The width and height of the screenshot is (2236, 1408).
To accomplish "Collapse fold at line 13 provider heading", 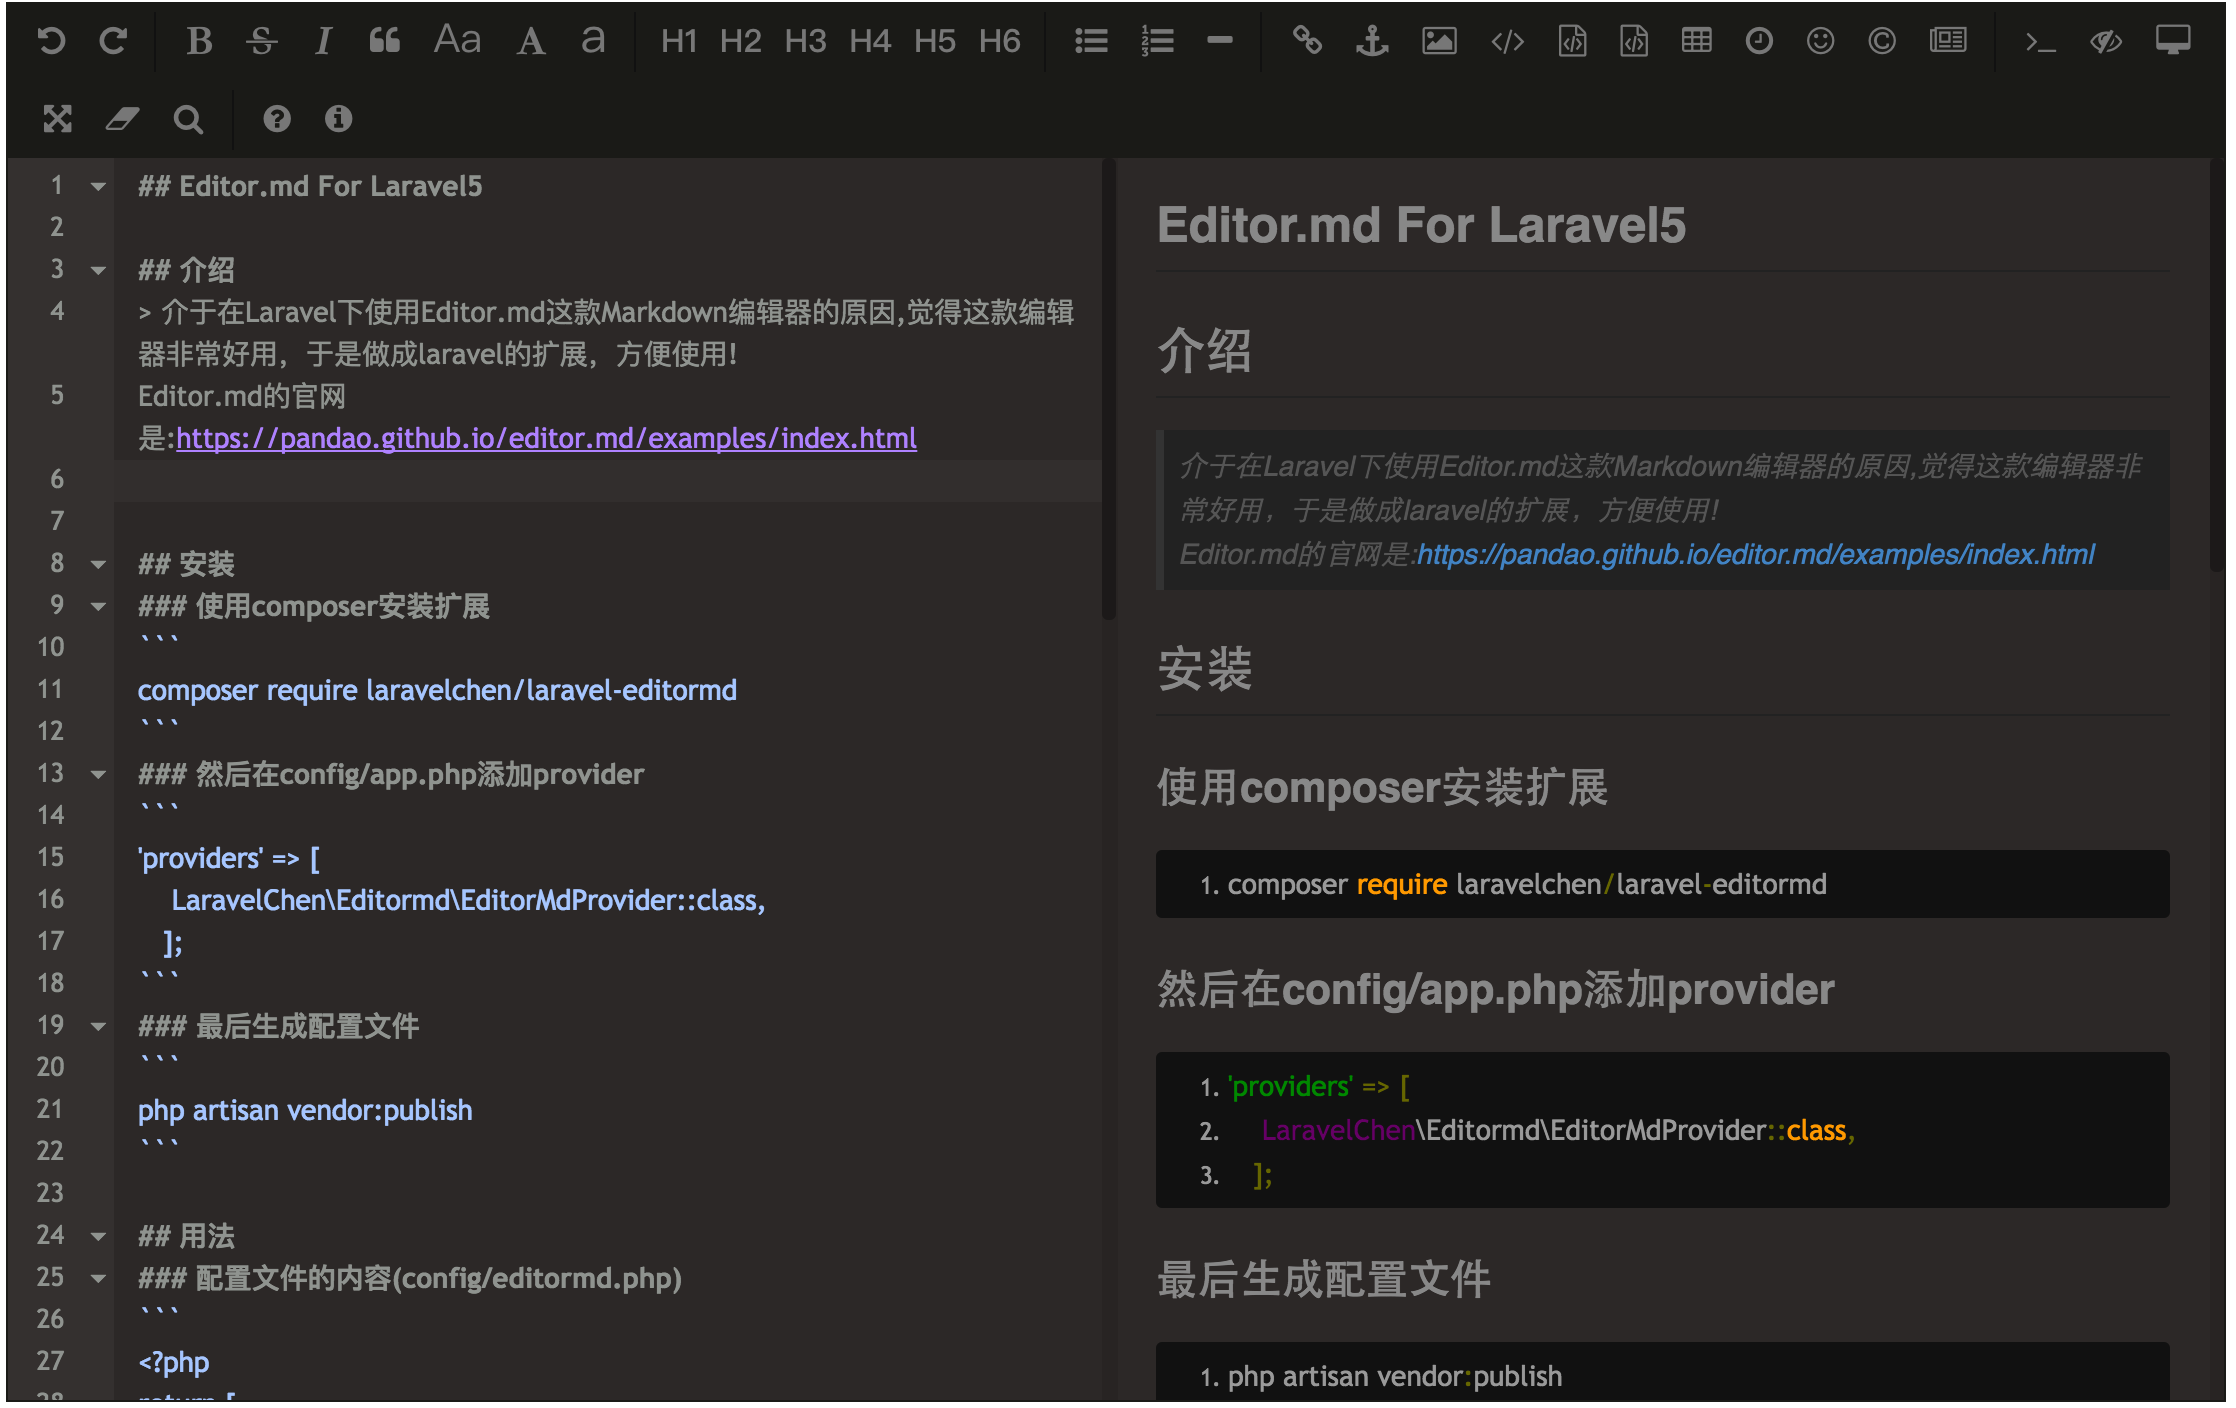I will [x=98, y=774].
